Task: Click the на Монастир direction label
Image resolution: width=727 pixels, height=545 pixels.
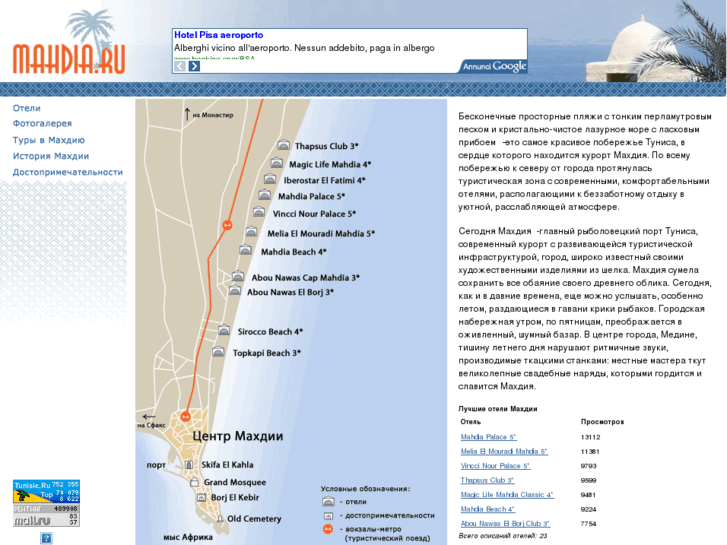Action: [213, 115]
